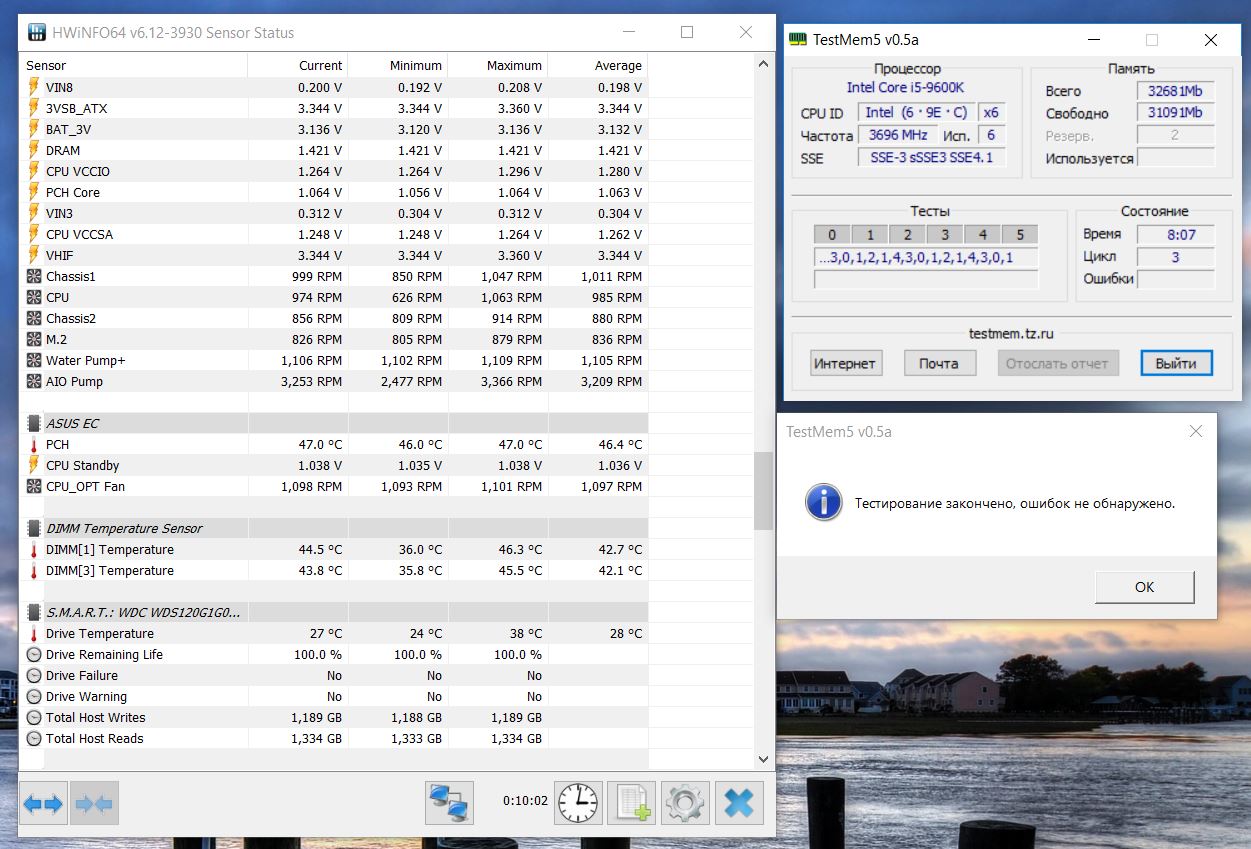Click the lightning icon beside CPU VCCIO
The image size is (1251, 849).
click(x=34, y=171)
